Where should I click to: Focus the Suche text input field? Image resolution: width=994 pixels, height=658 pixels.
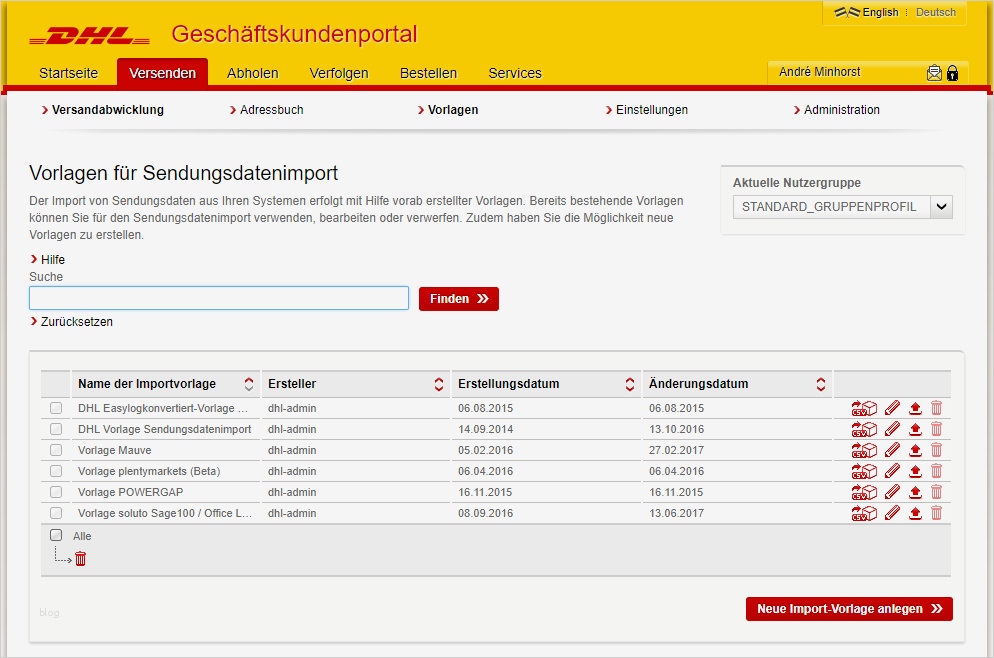[219, 298]
